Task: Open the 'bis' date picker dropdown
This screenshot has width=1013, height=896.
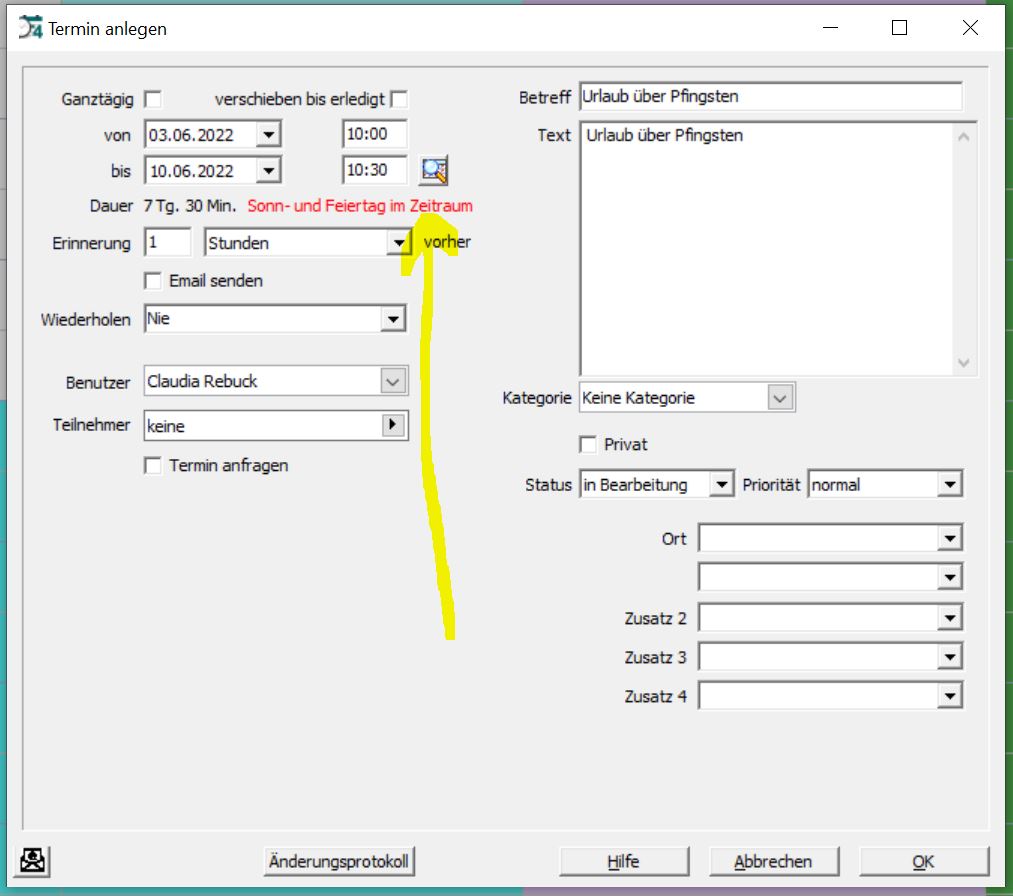Action: tap(268, 171)
